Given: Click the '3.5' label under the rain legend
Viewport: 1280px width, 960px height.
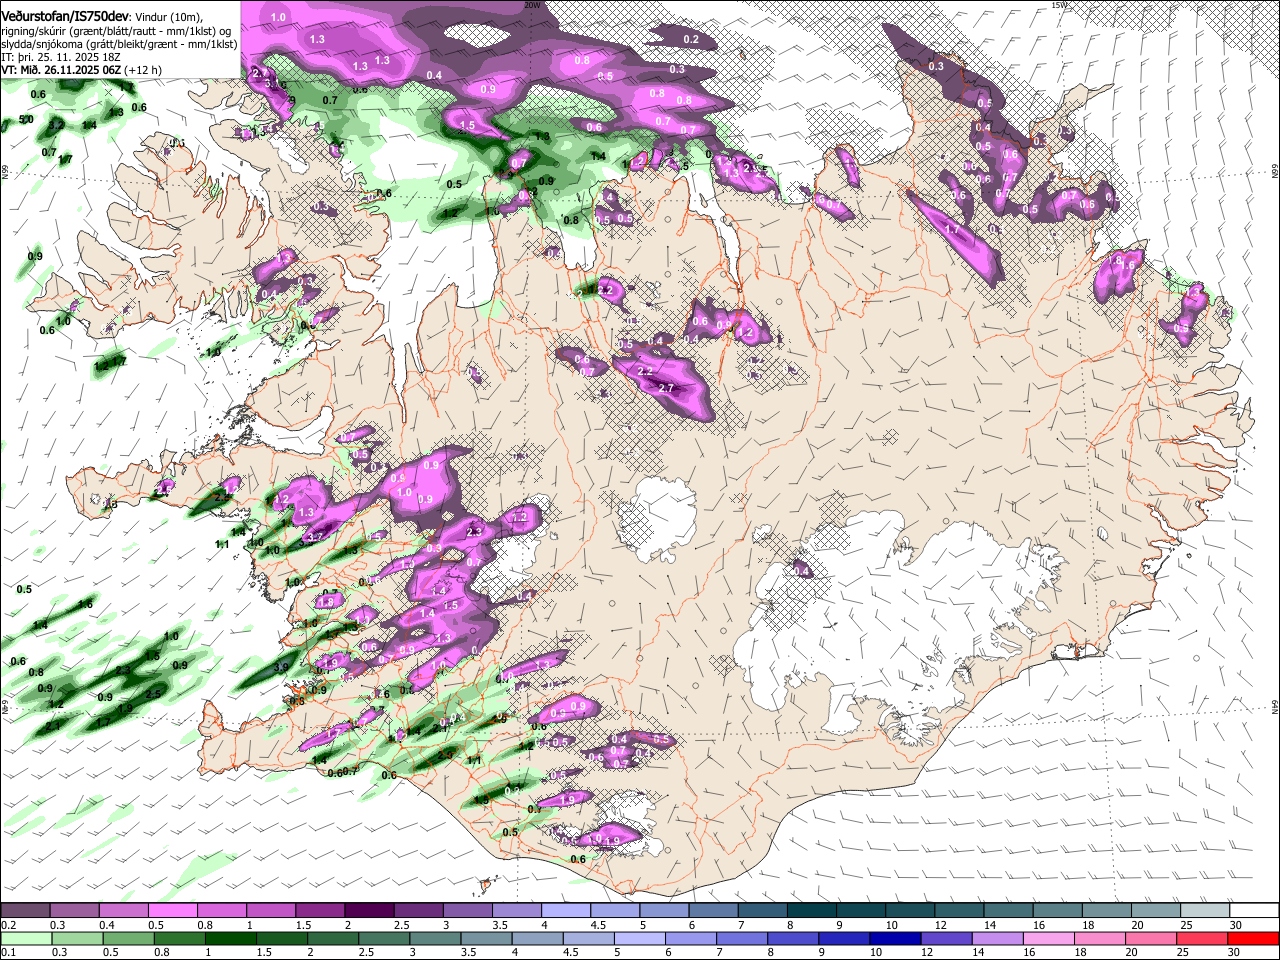Looking at the screenshot, I should [467, 952].
